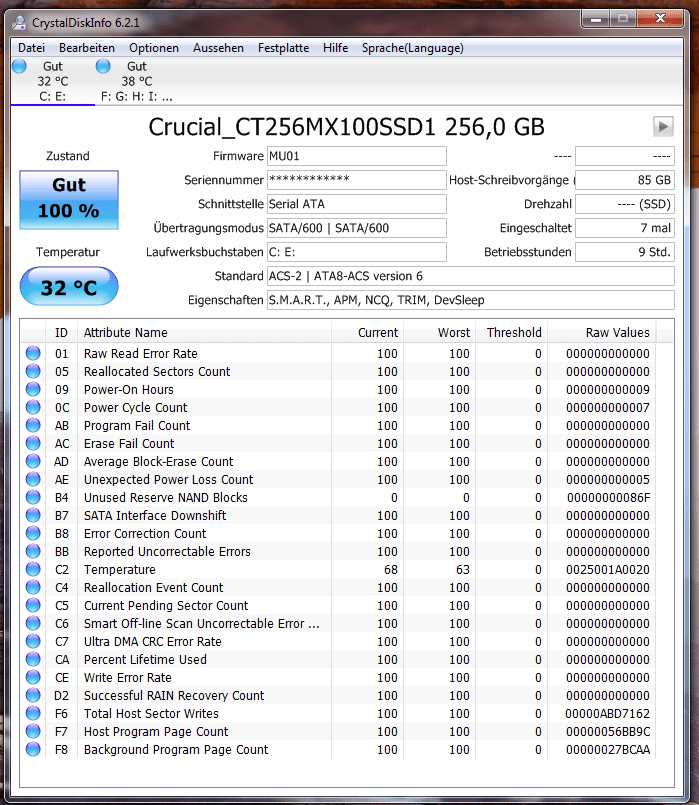This screenshot has height=805, width=699.
Task: Open the Datei menu
Action: (31, 48)
